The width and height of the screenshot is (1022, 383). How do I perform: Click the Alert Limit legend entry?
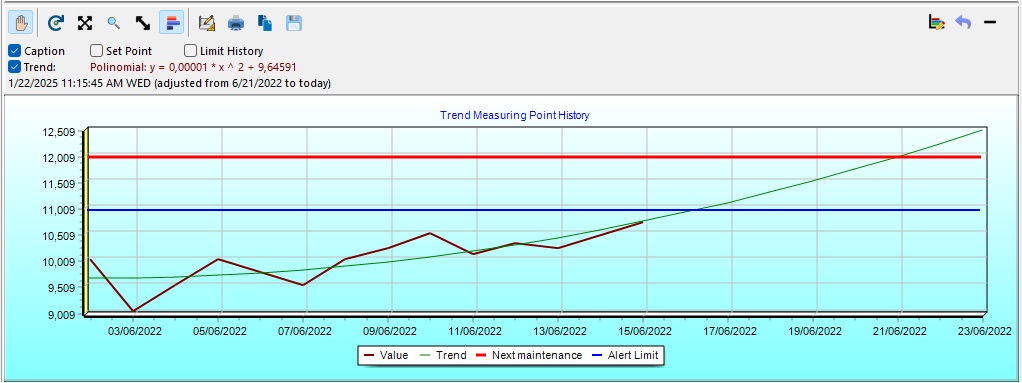pyautogui.click(x=624, y=355)
